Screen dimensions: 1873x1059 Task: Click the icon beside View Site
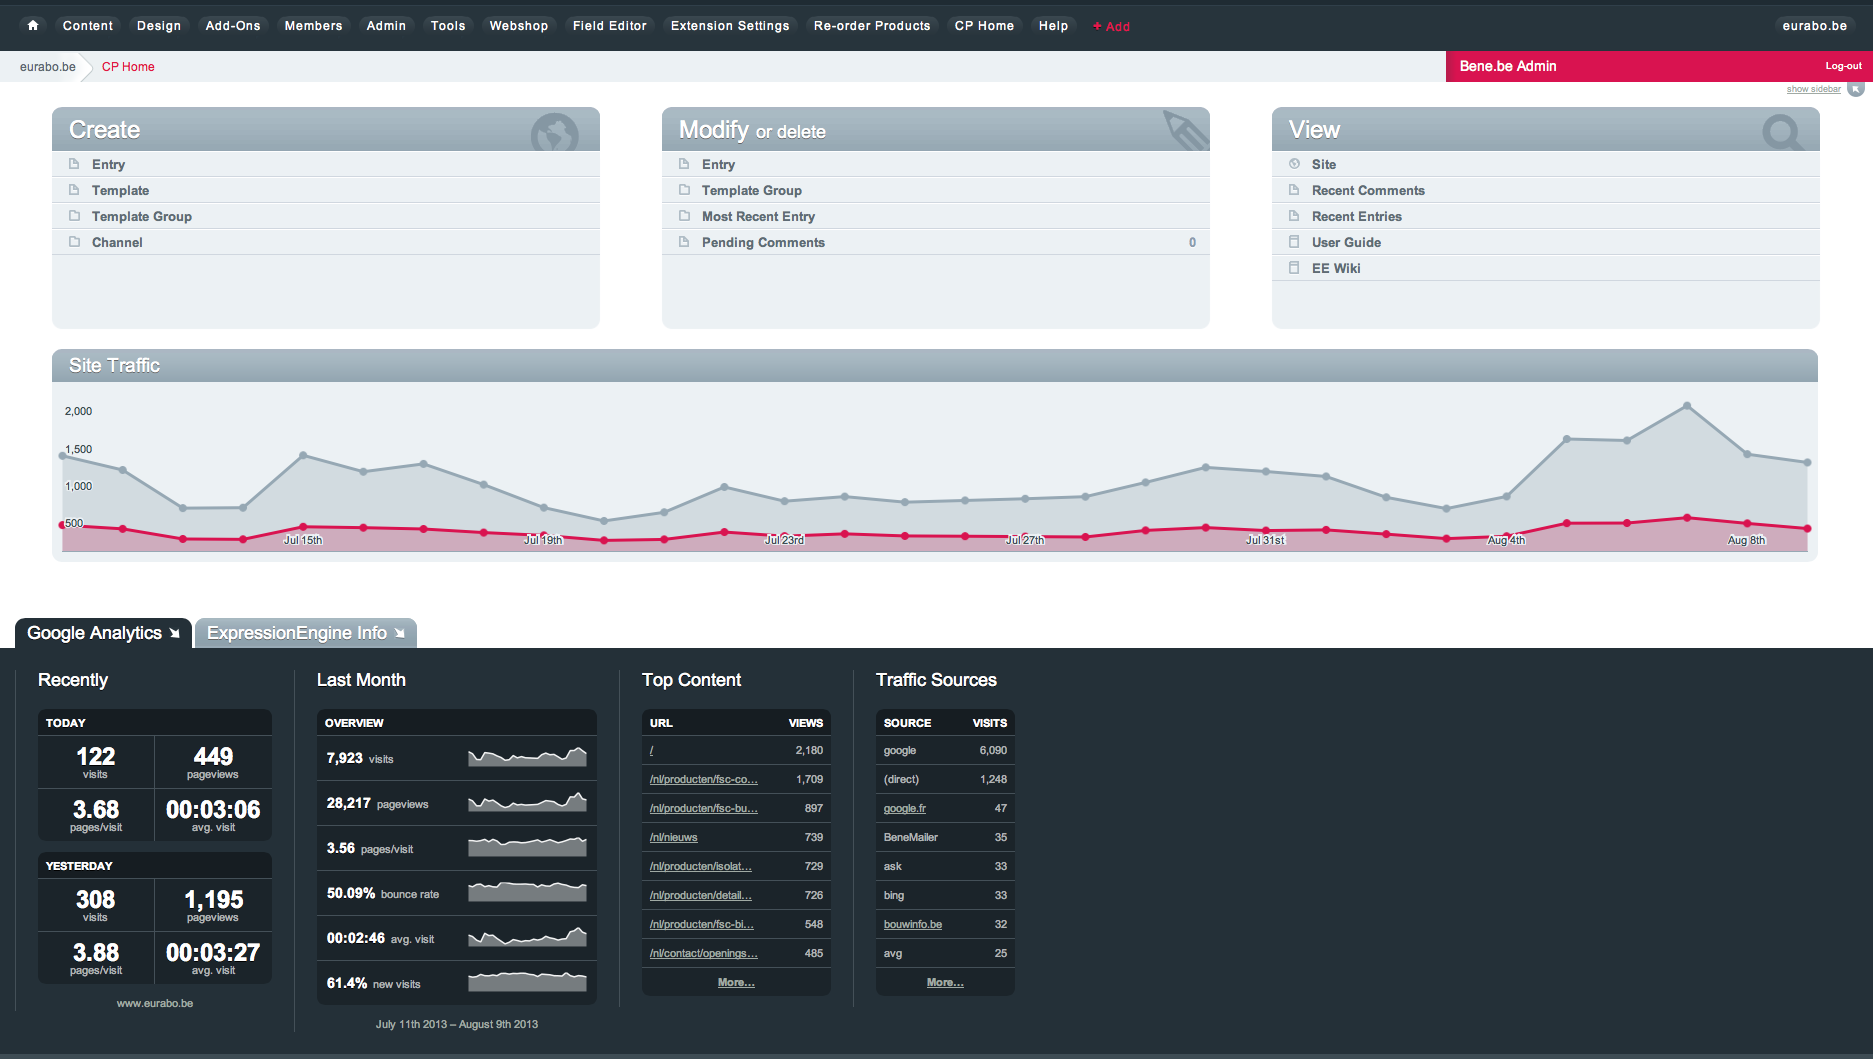tap(1294, 163)
